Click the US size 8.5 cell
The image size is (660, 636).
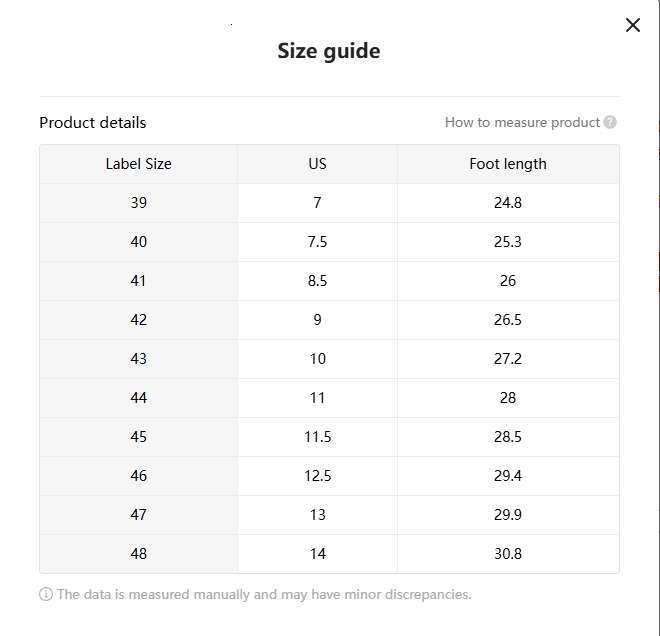point(317,281)
